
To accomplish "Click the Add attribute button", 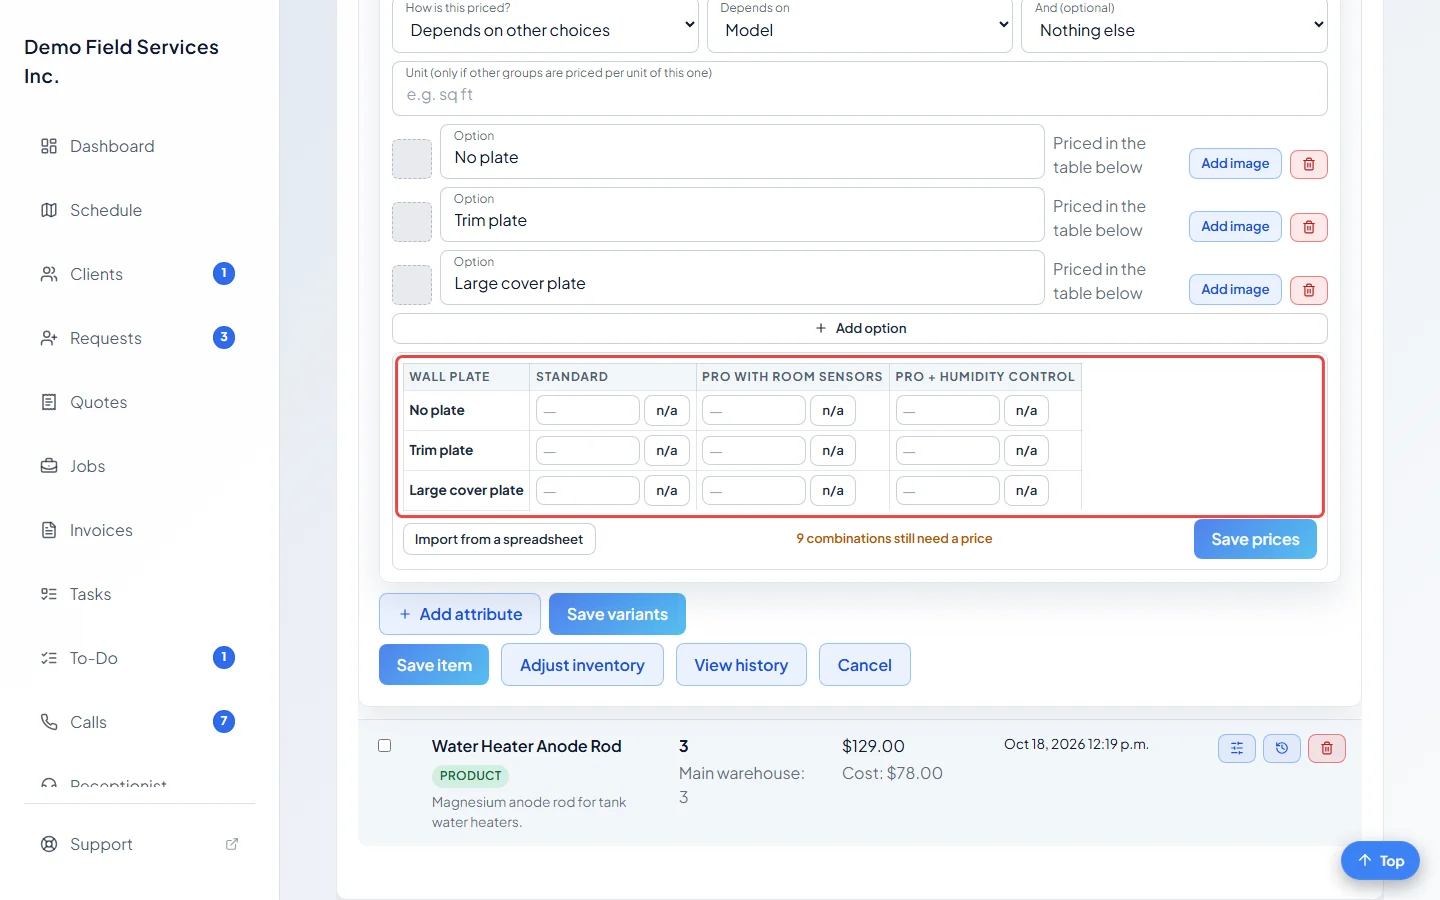I will pos(460,614).
